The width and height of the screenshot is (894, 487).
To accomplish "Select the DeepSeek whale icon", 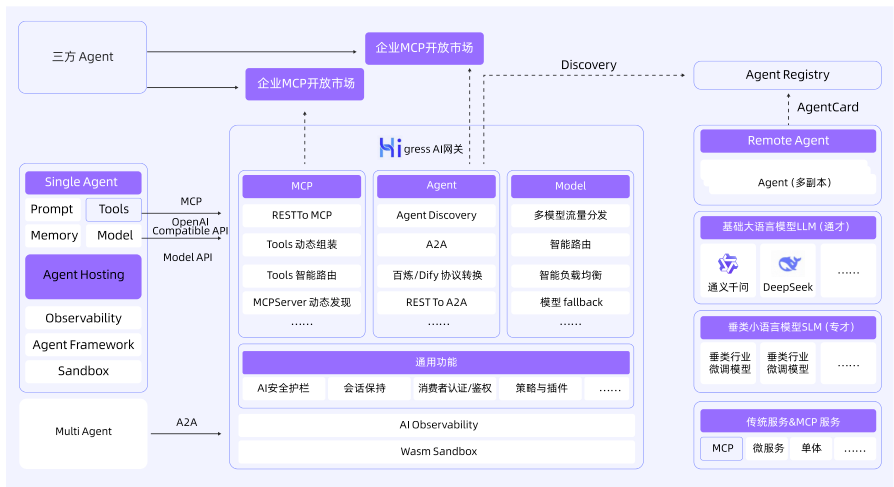I will coord(790,263).
